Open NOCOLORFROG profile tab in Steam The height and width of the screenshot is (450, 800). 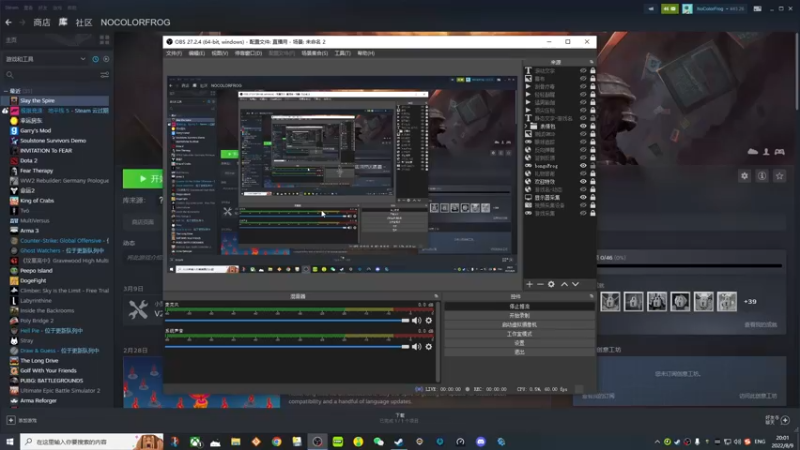click(x=135, y=22)
